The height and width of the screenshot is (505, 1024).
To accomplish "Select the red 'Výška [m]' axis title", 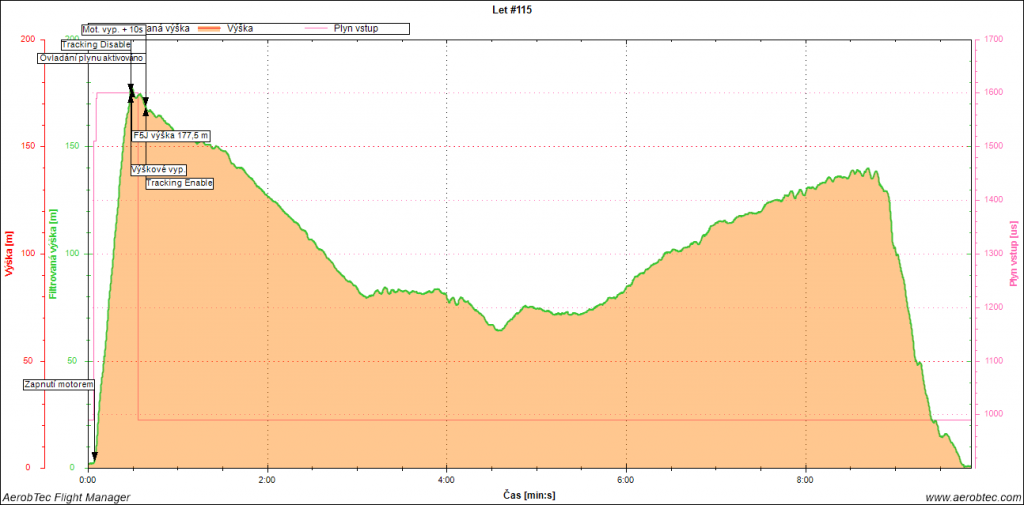I will click(x=9, y=254).
